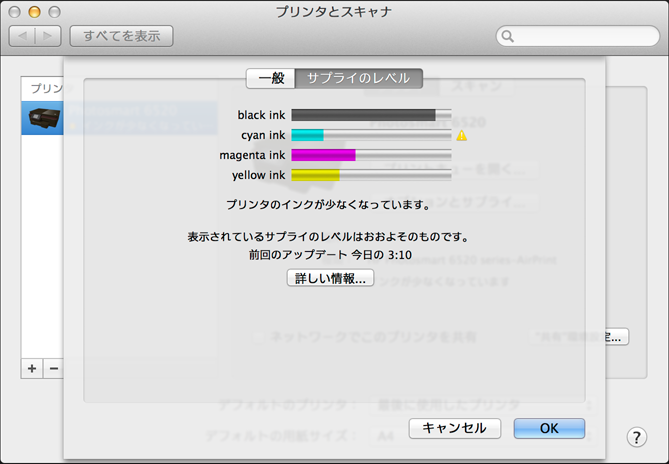
Task: Switch to the dimmed スキャン tab
Action: coord(477,87)
